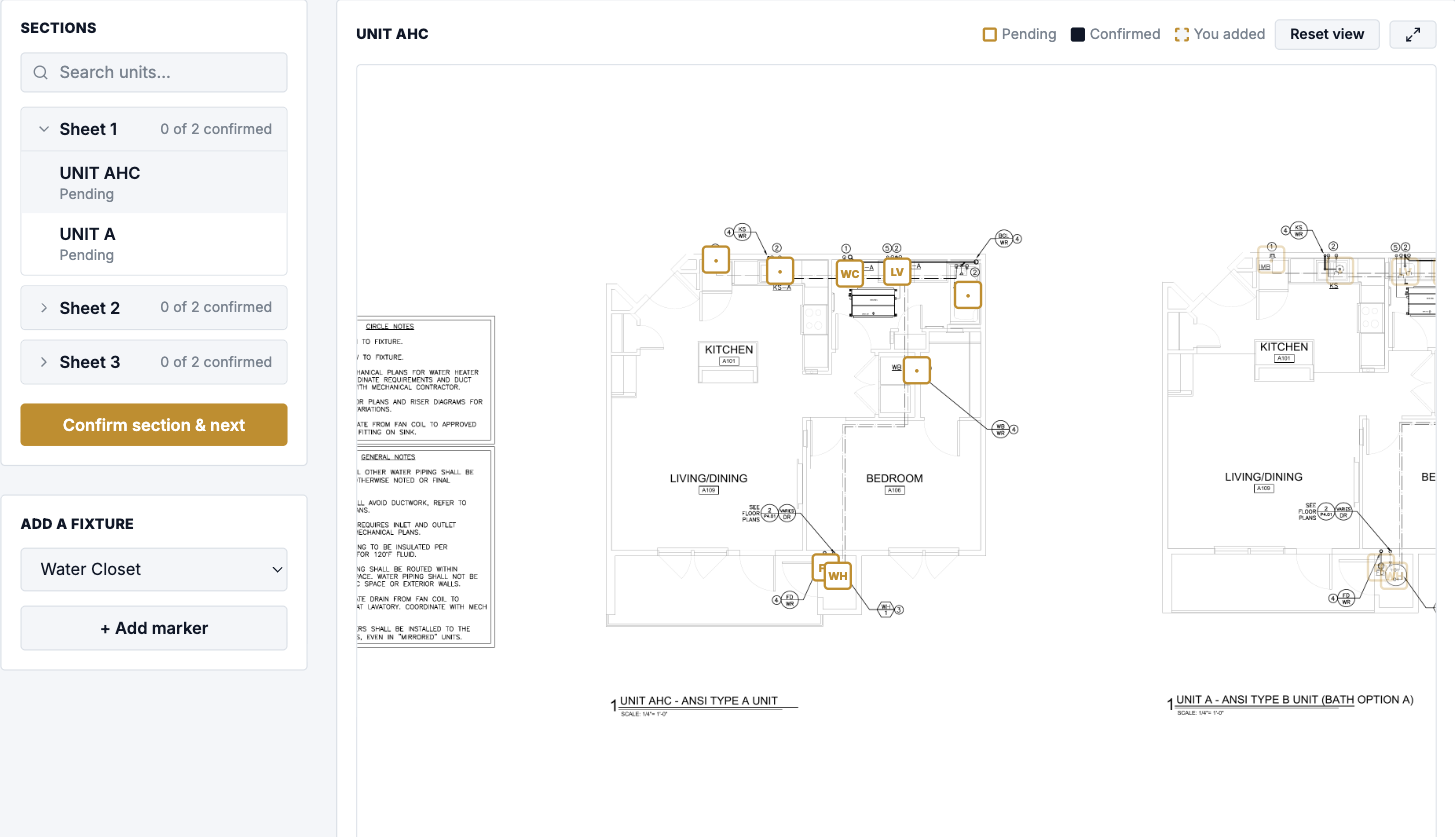Click the You added legend swatch

[x=1182, y=34]
